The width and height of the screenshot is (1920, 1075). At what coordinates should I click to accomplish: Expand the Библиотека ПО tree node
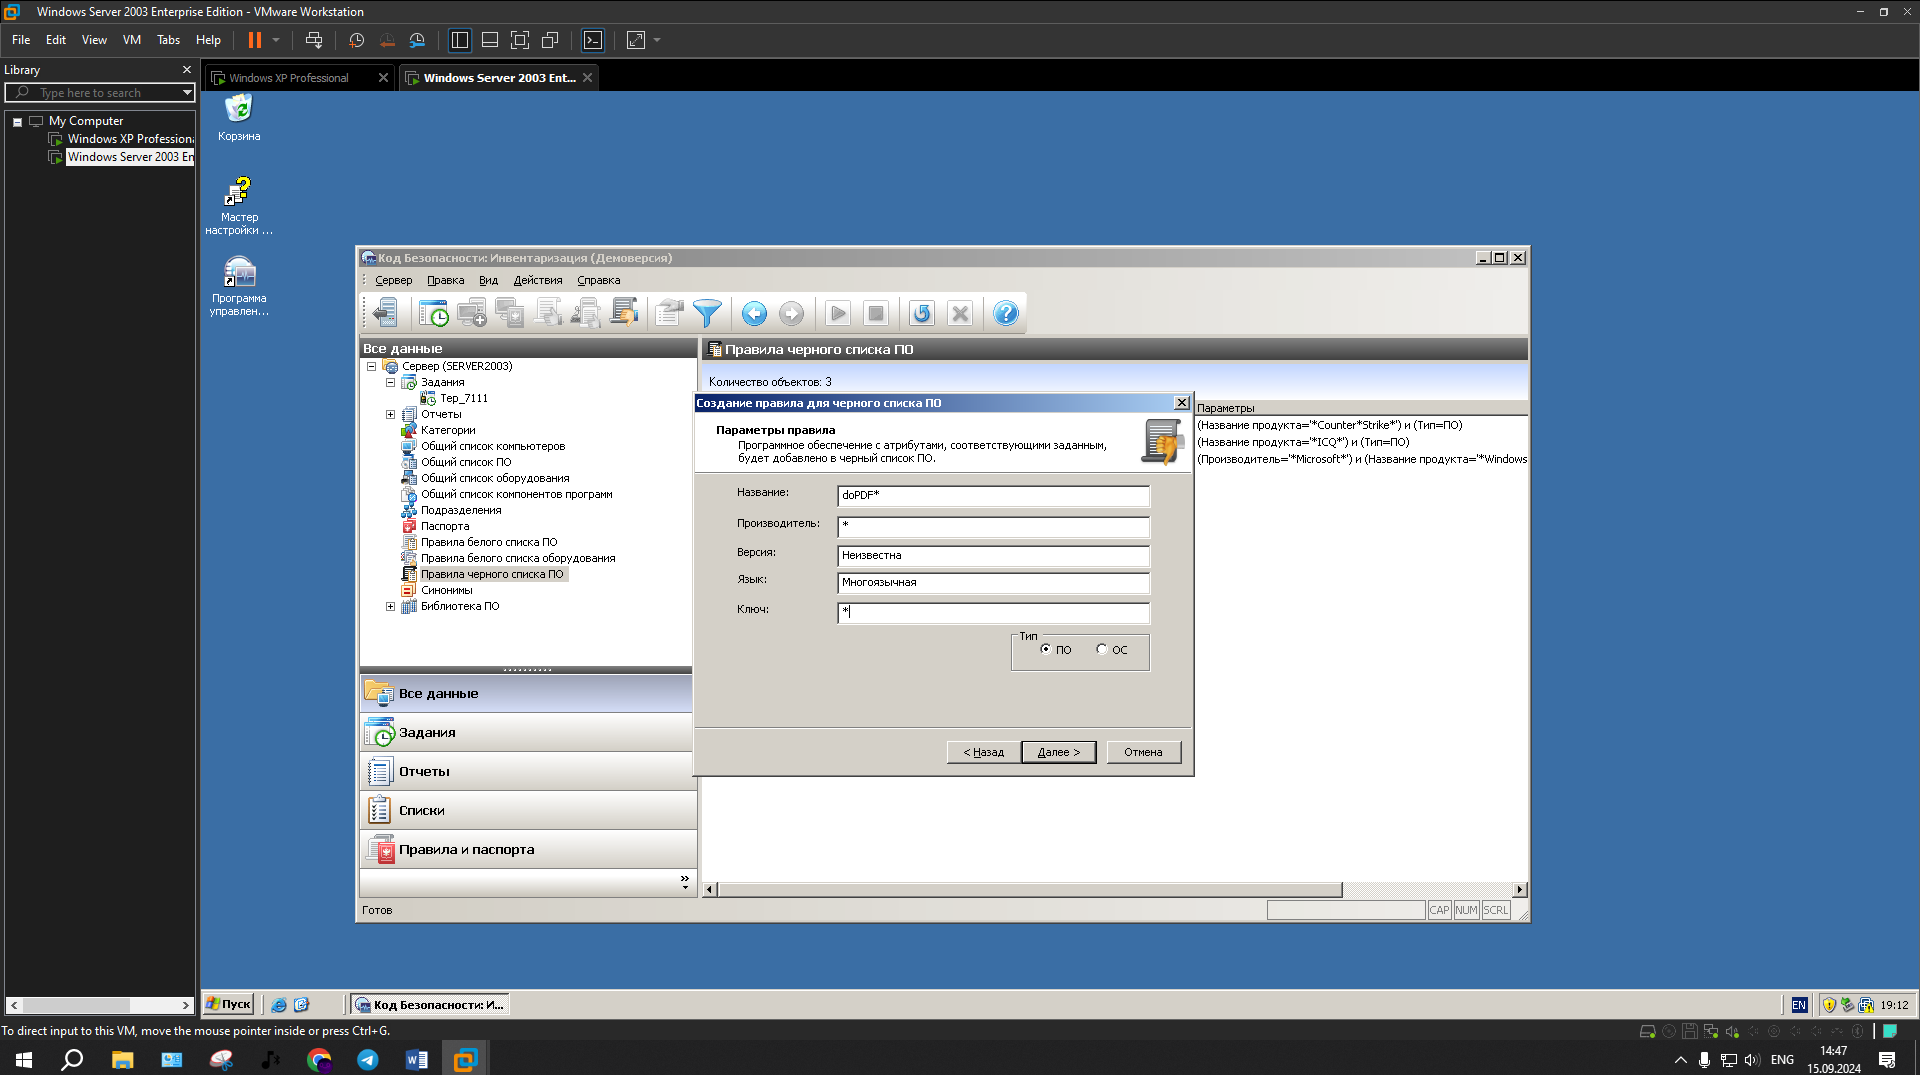click(x=390, y=607)
